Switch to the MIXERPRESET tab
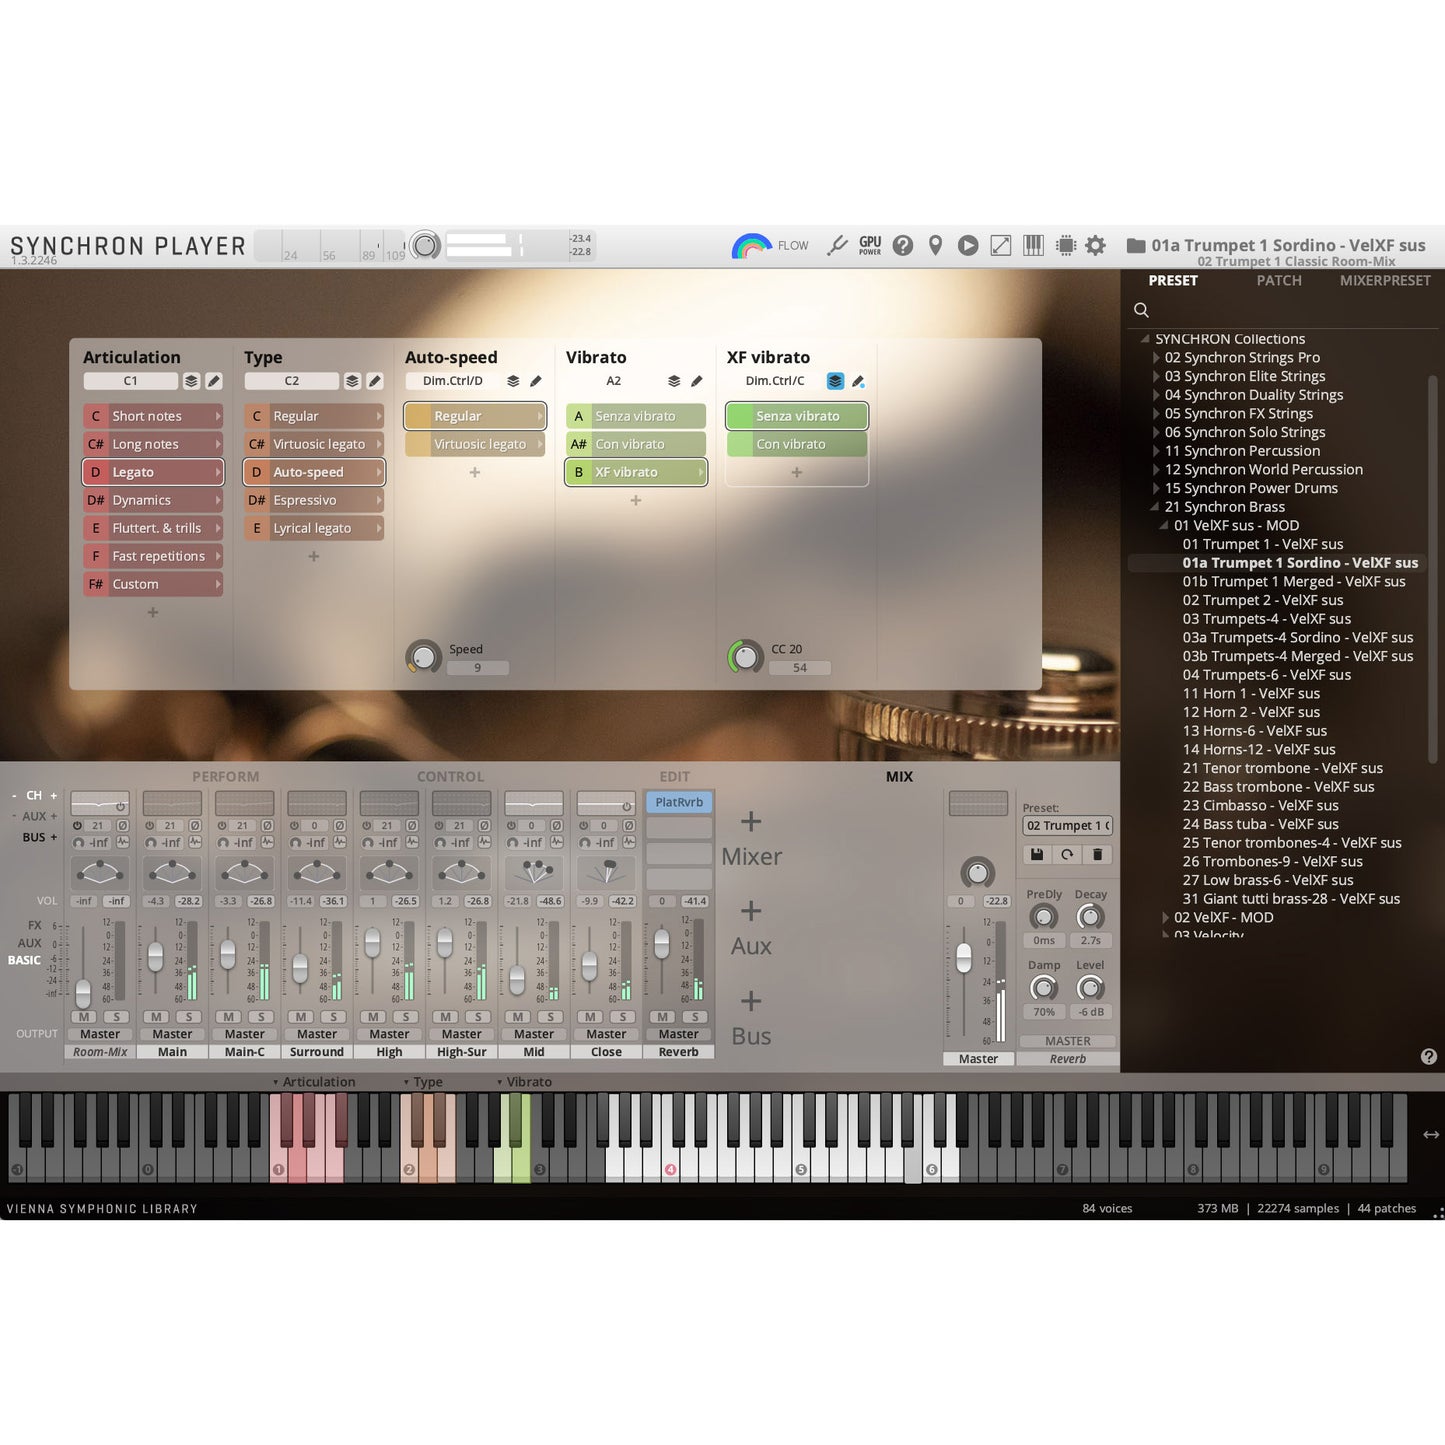 1384,281
